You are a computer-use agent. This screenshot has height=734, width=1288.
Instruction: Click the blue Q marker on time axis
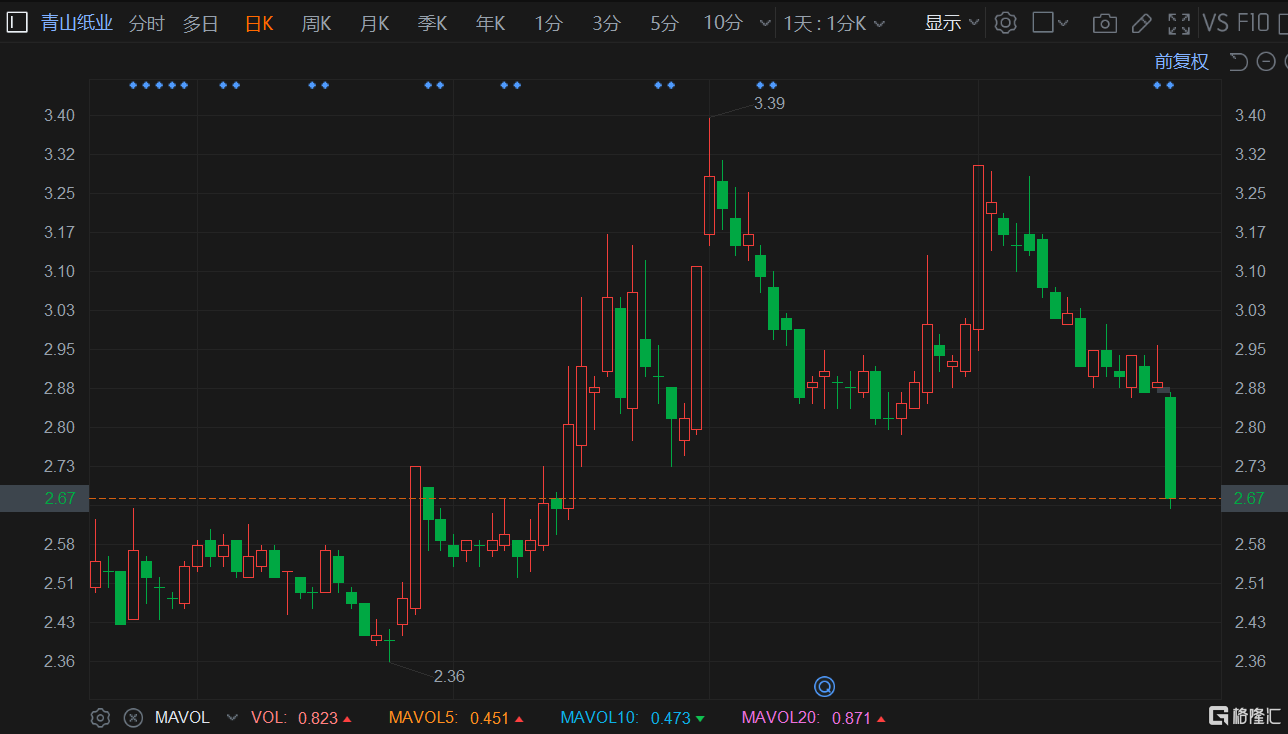click(824, 686)
